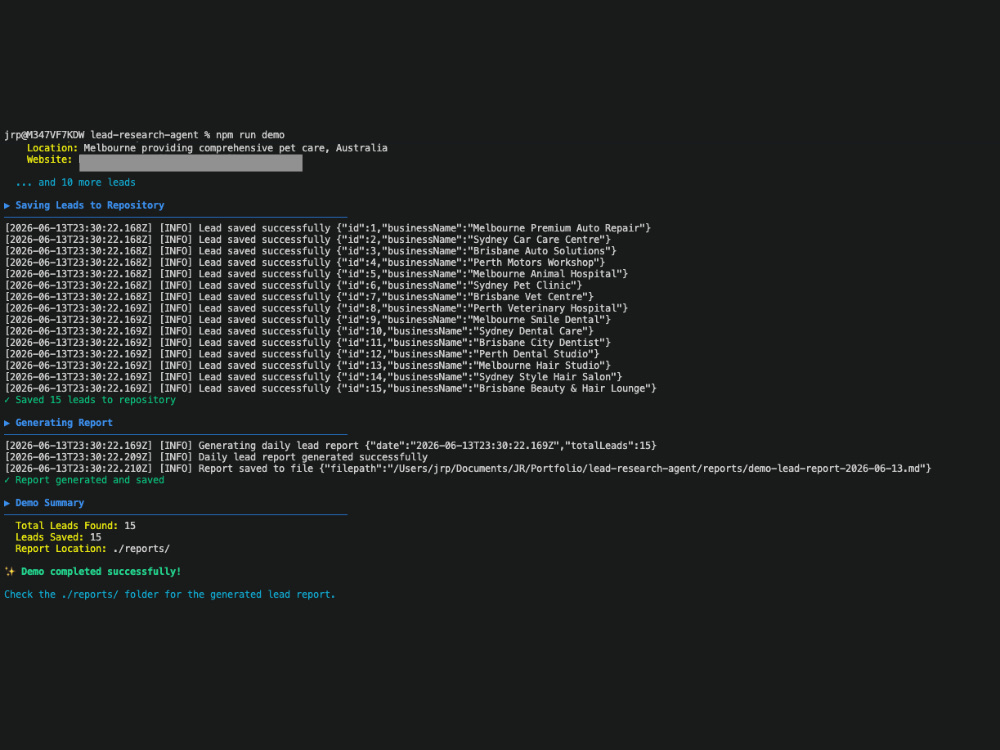Click 'Generating daily lead report' log line

coord(330,446)
